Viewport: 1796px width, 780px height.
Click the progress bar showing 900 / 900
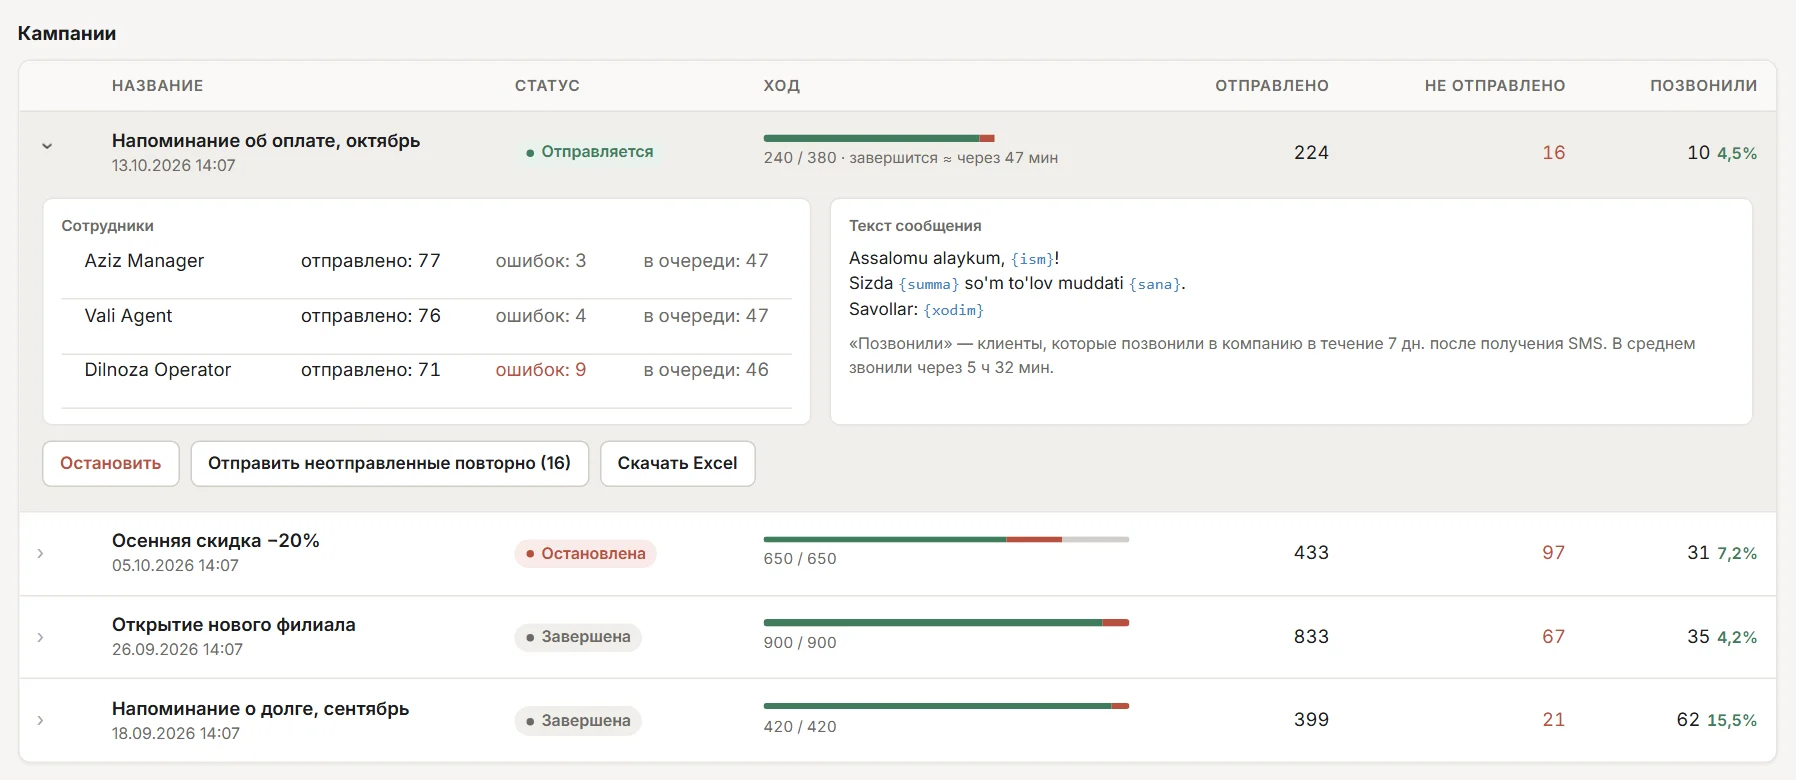click(x=946, y=622)
